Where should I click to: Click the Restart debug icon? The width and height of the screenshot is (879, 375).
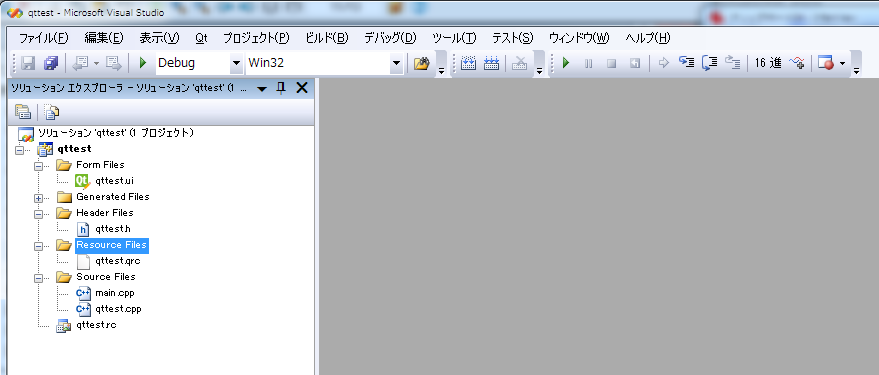(635, 63)
